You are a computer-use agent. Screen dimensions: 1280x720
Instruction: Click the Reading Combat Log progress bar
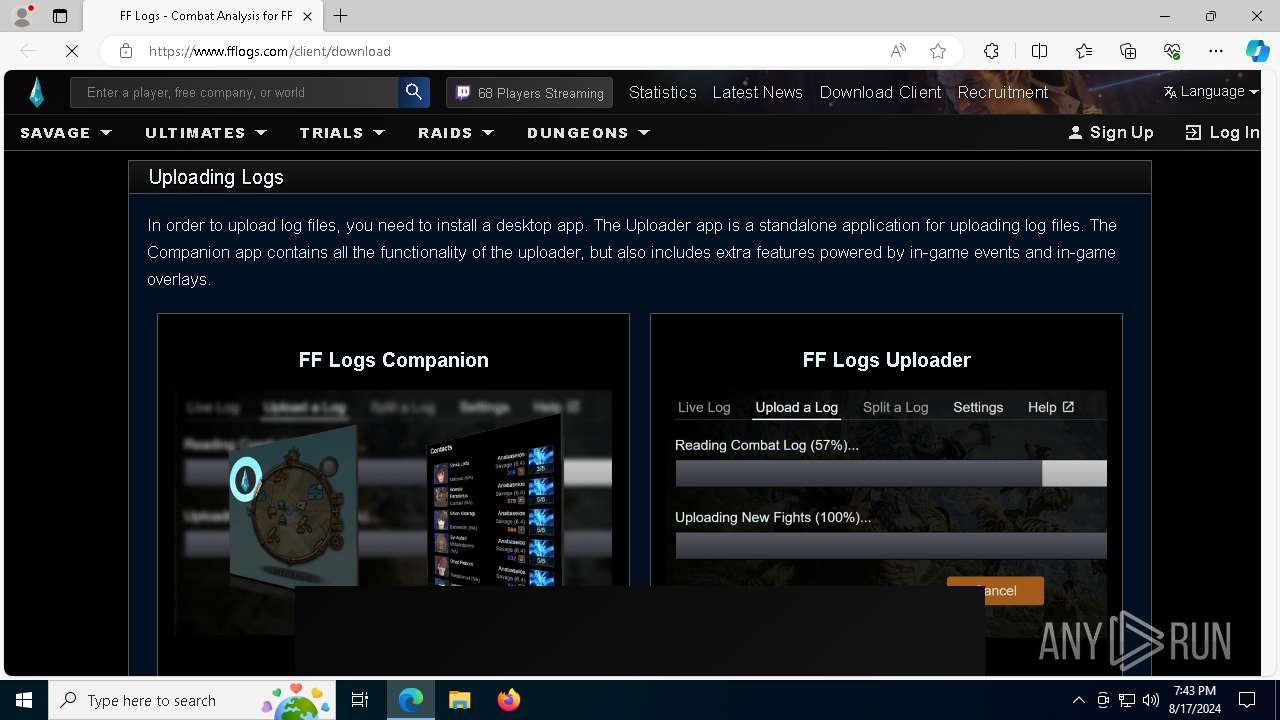[891, 474]
